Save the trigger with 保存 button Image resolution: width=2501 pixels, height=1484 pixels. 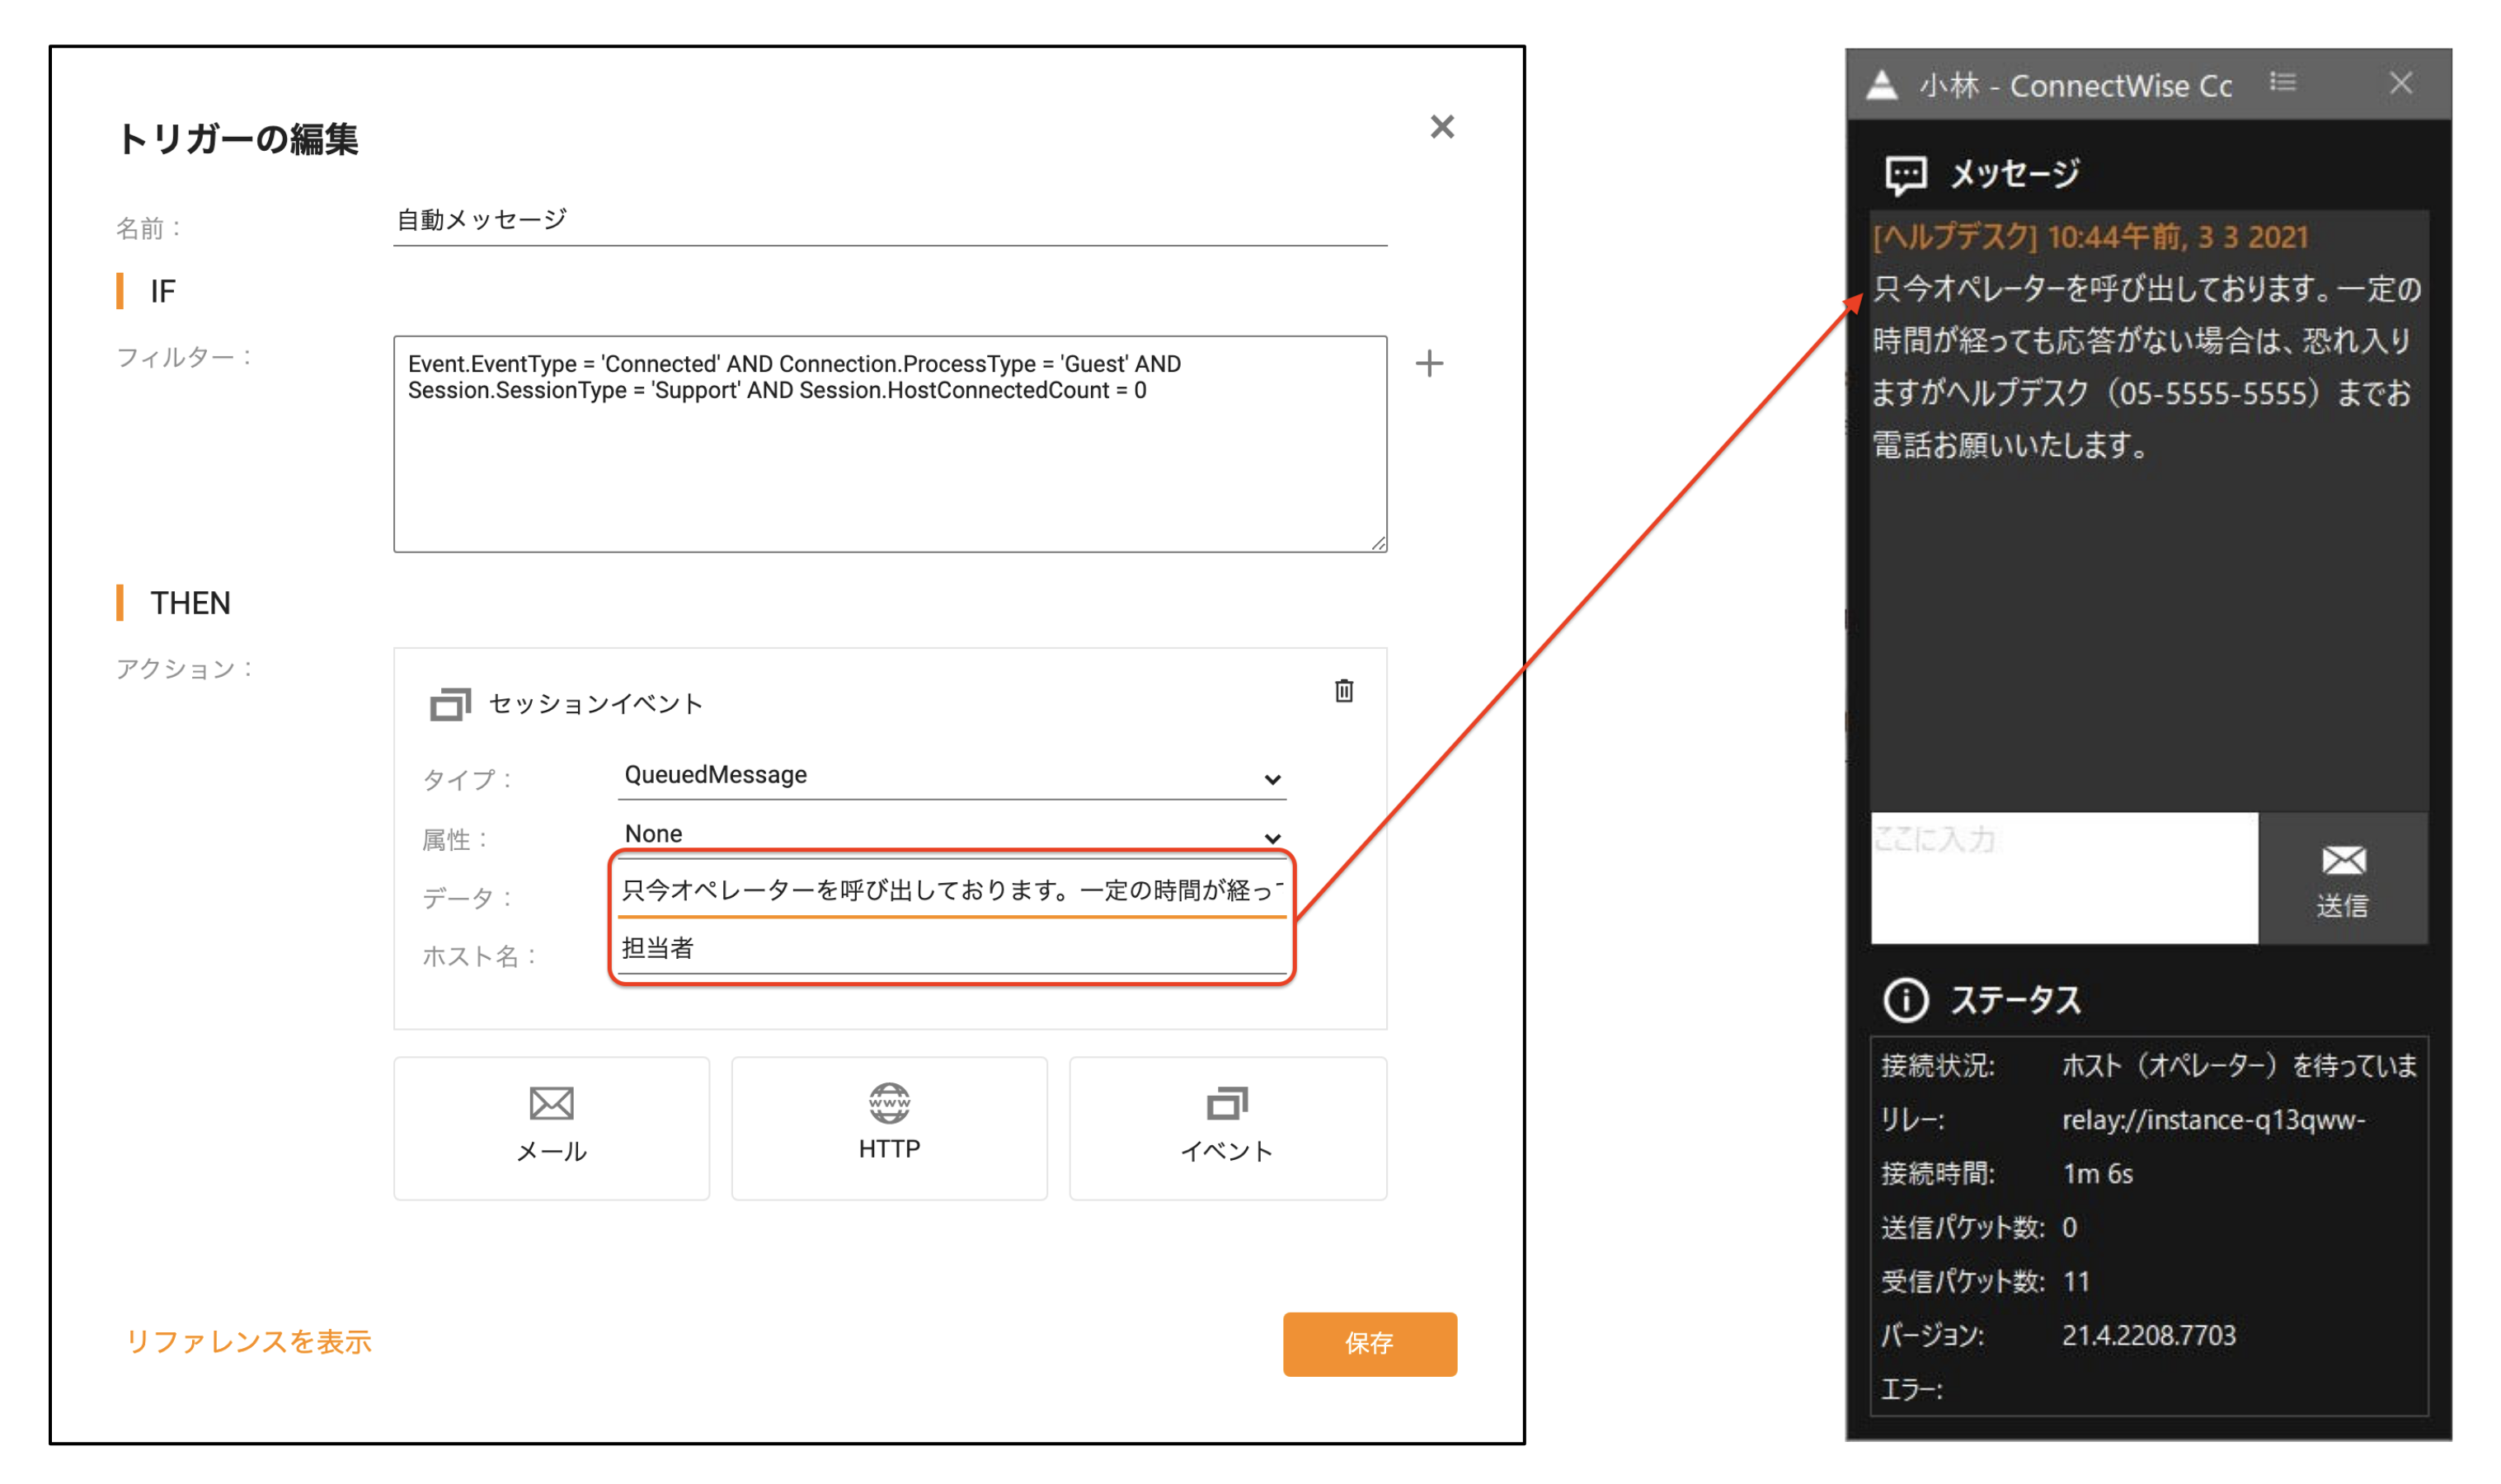[x=1369, y=1343]
